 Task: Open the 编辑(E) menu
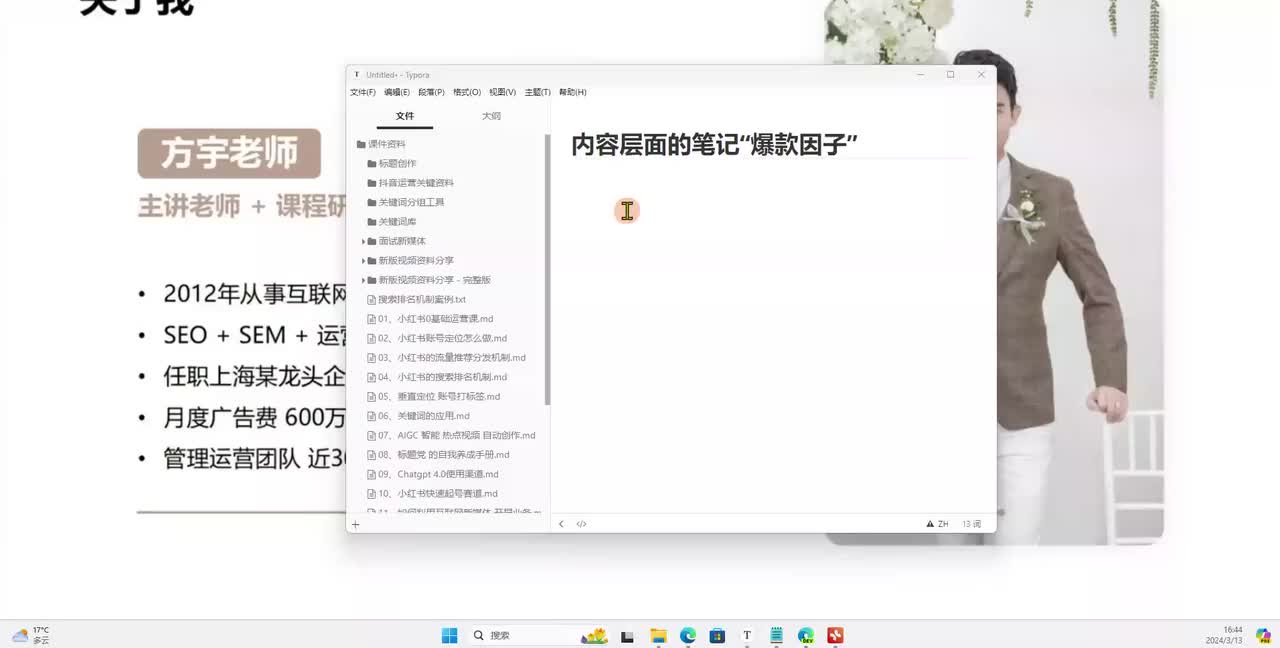coord(397,92)
